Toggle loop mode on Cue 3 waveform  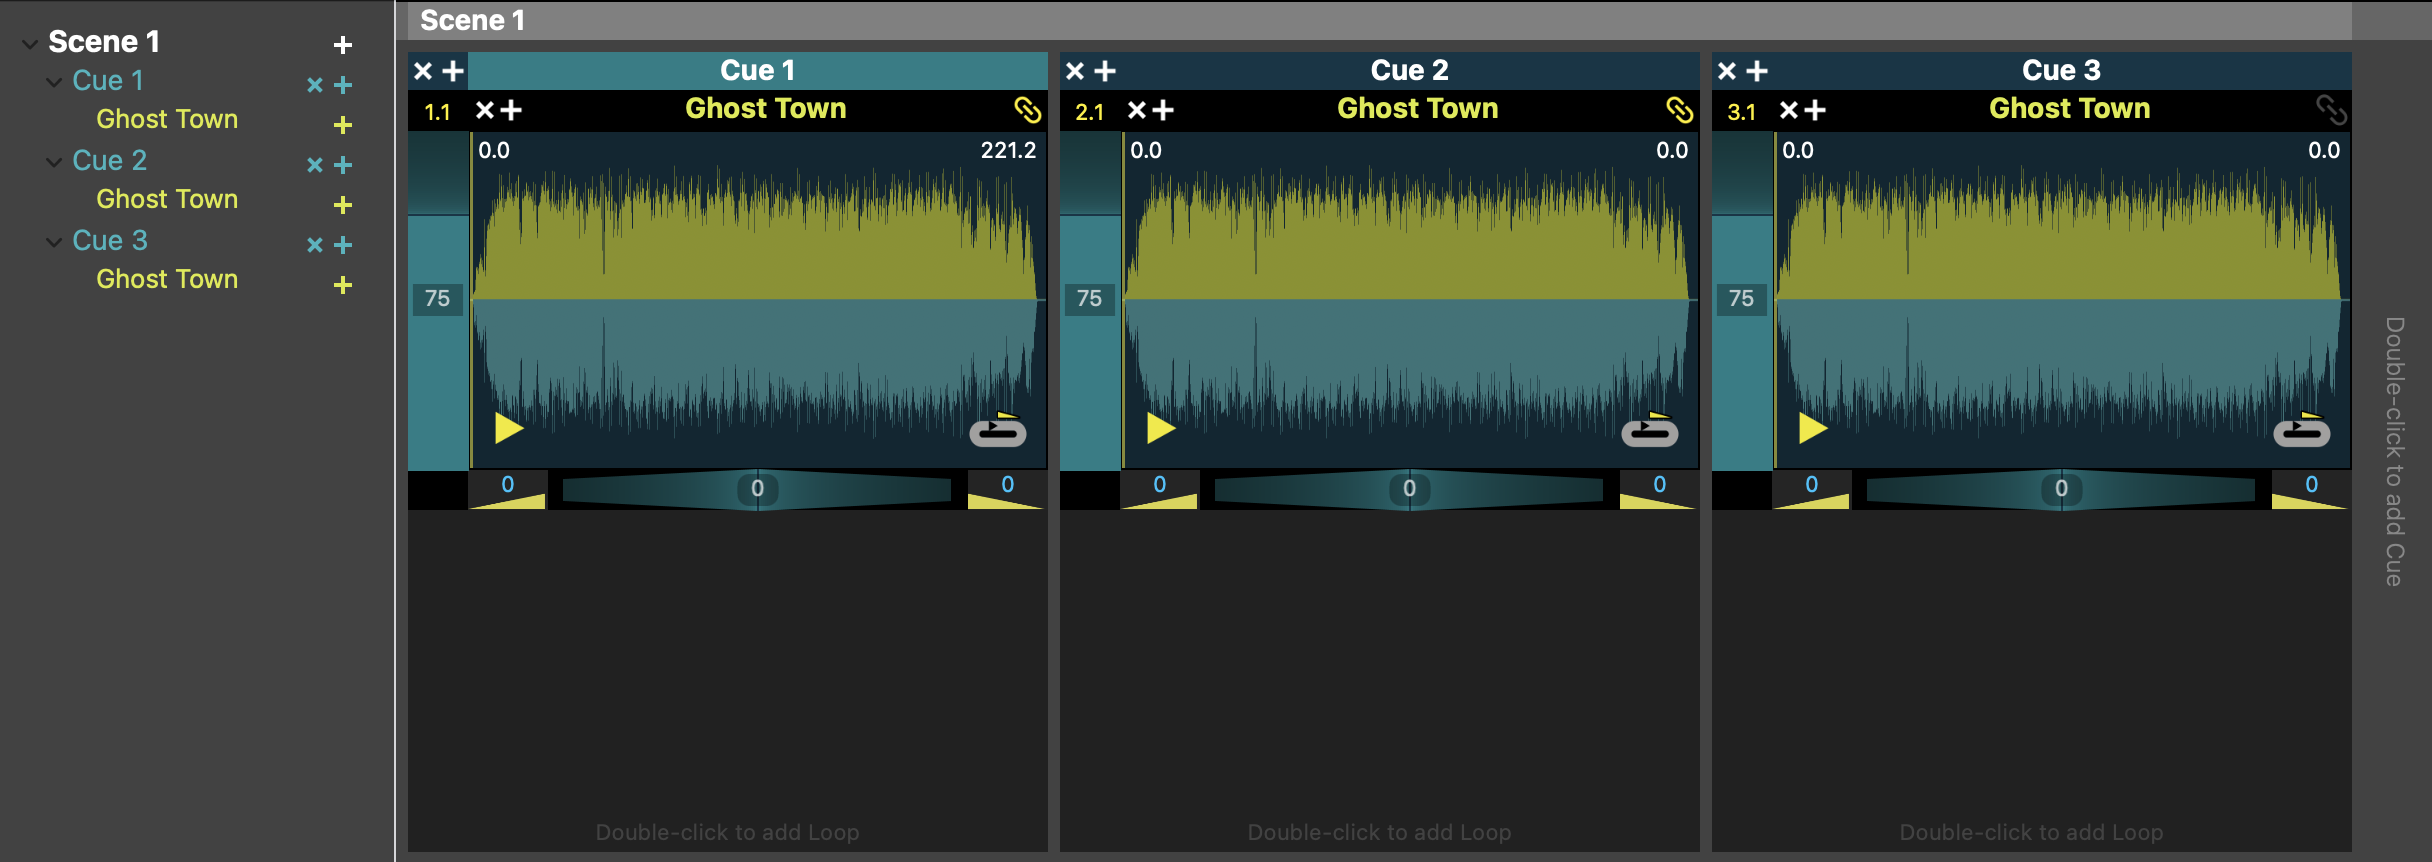tap(2302, 430)
